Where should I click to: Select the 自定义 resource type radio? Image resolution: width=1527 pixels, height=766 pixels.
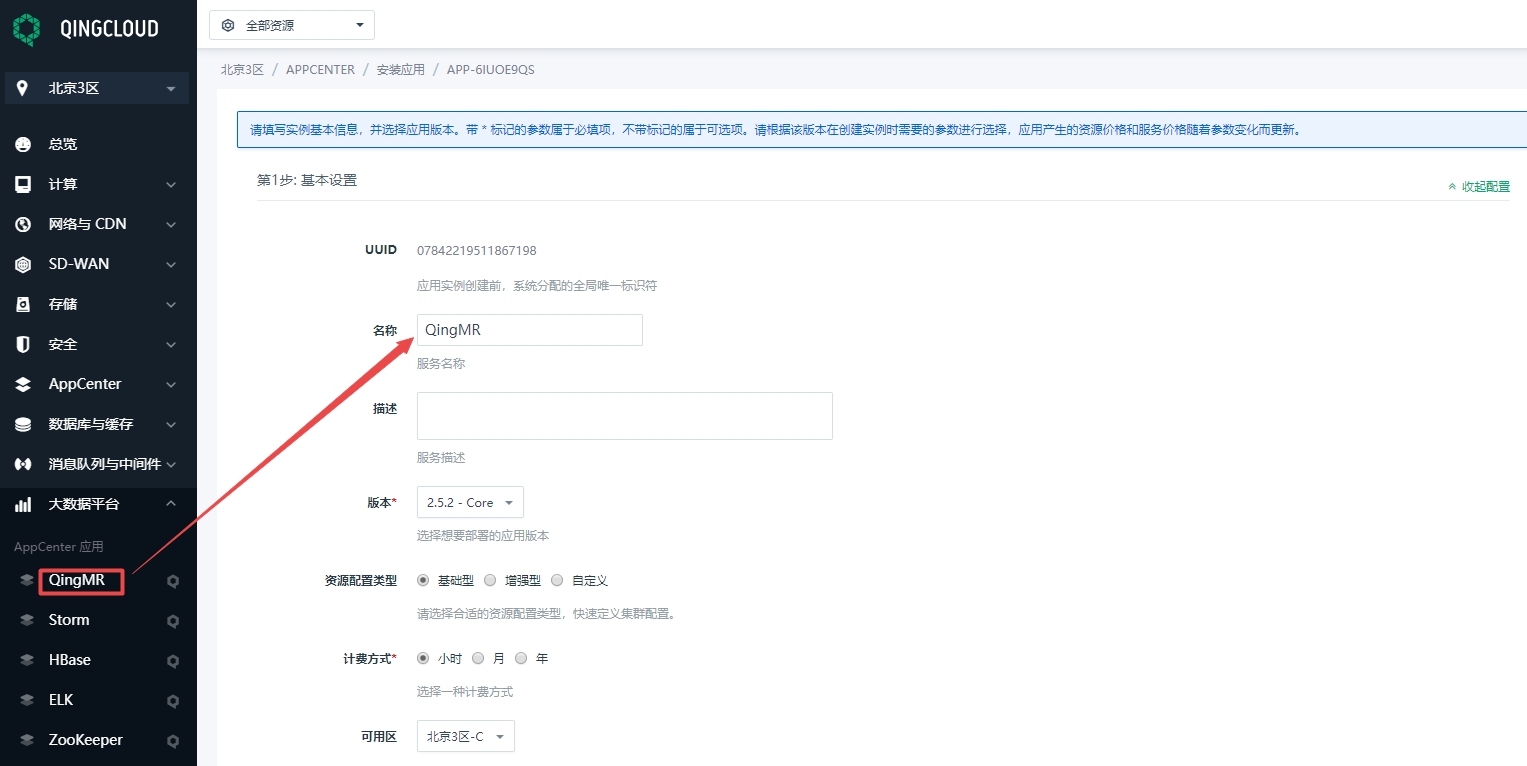[557, 580]
